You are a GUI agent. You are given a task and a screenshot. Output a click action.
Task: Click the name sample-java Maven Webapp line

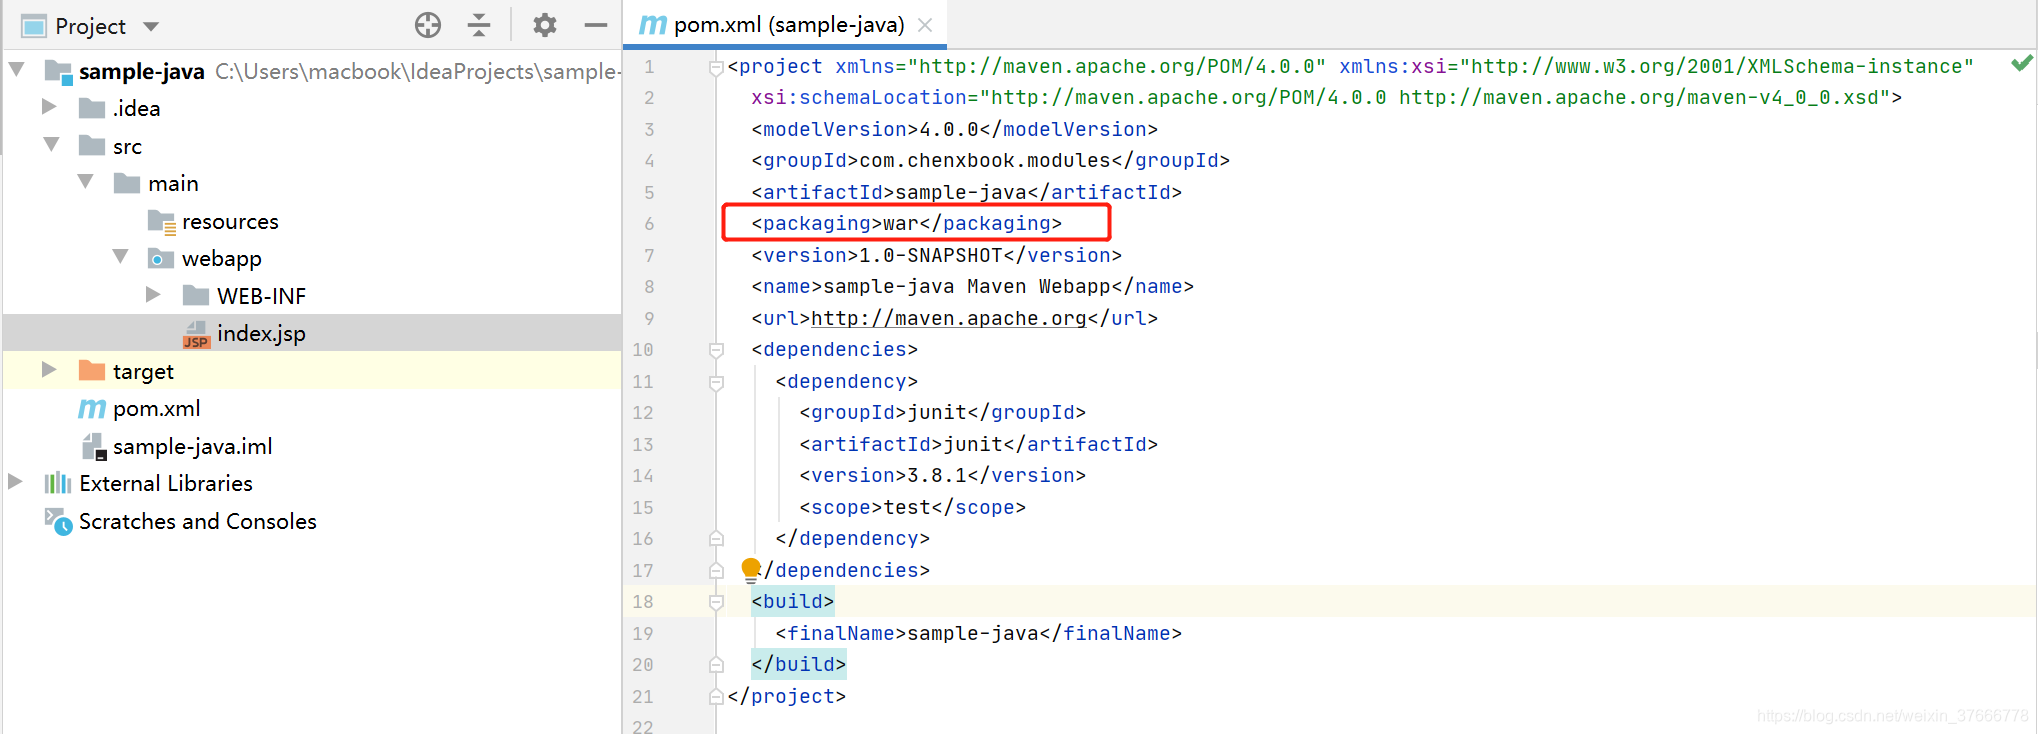tap(972, 286)
